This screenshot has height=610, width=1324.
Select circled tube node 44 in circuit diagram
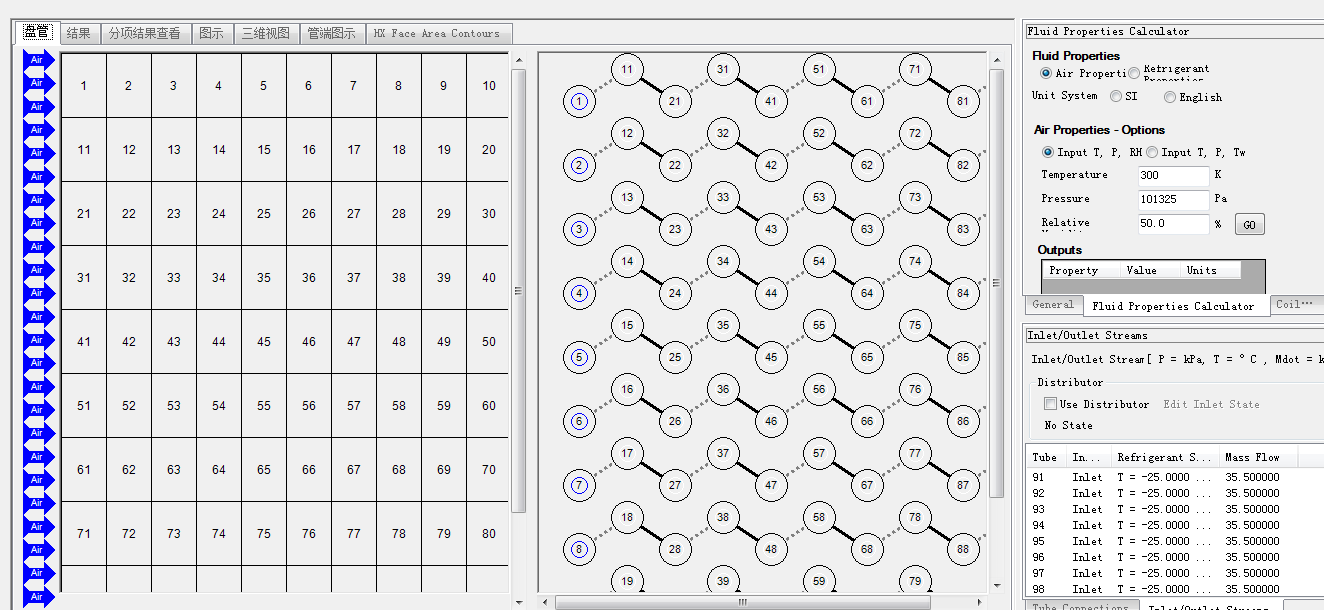[x=771, y=293]
